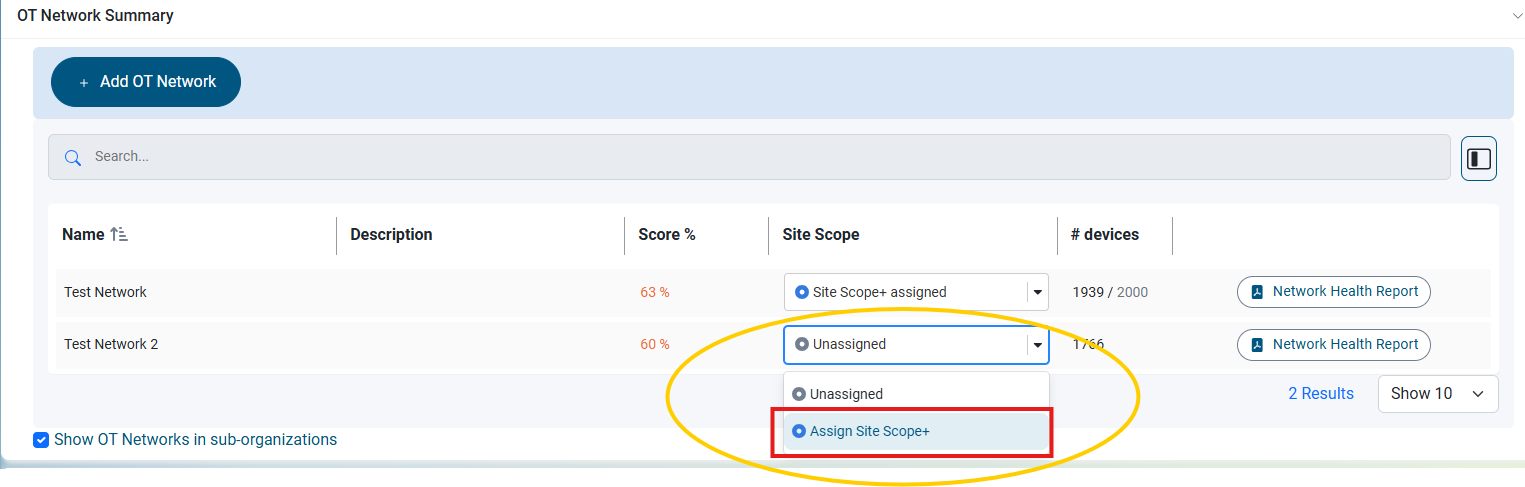Open Network Health Report for Test Network 2
1525x487 pixels.
point(1334,345)
